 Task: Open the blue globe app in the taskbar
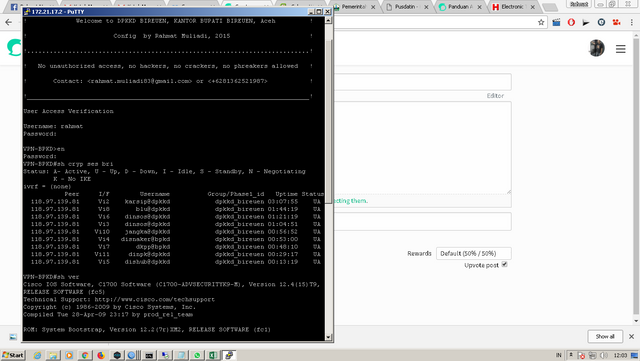[x=132, y=355]
